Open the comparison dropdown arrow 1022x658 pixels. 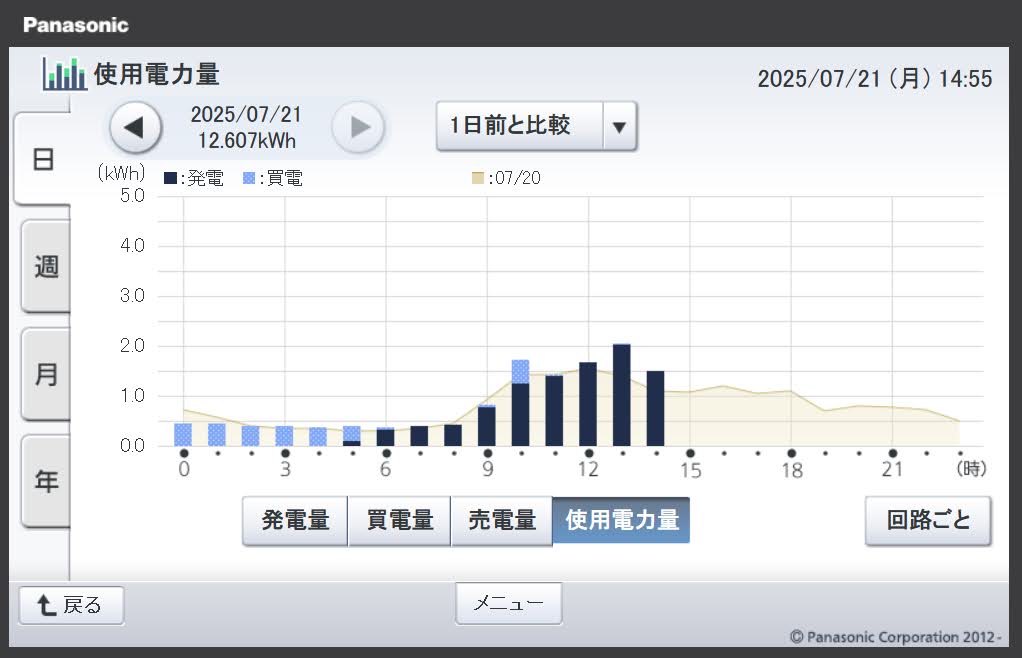[x=619, y=126]
